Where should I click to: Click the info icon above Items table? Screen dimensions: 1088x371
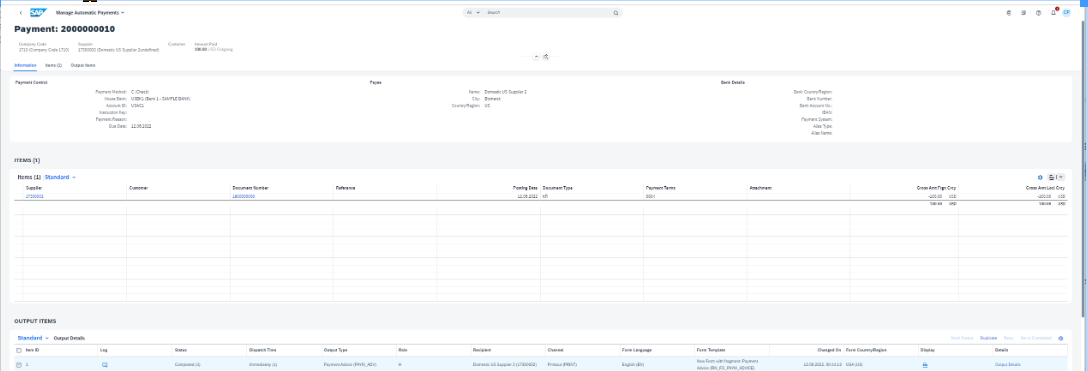click(1040, 178)
